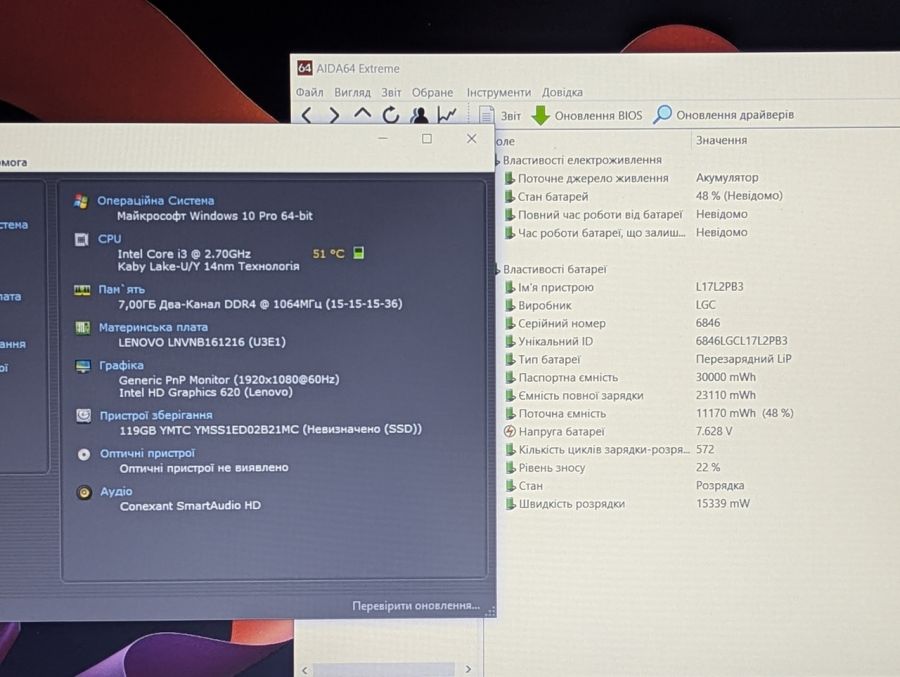This screenshot has width=900, height=677.
Task: Click value 6846LGCL17L2PB3
Action: click(x=742, y=341)
